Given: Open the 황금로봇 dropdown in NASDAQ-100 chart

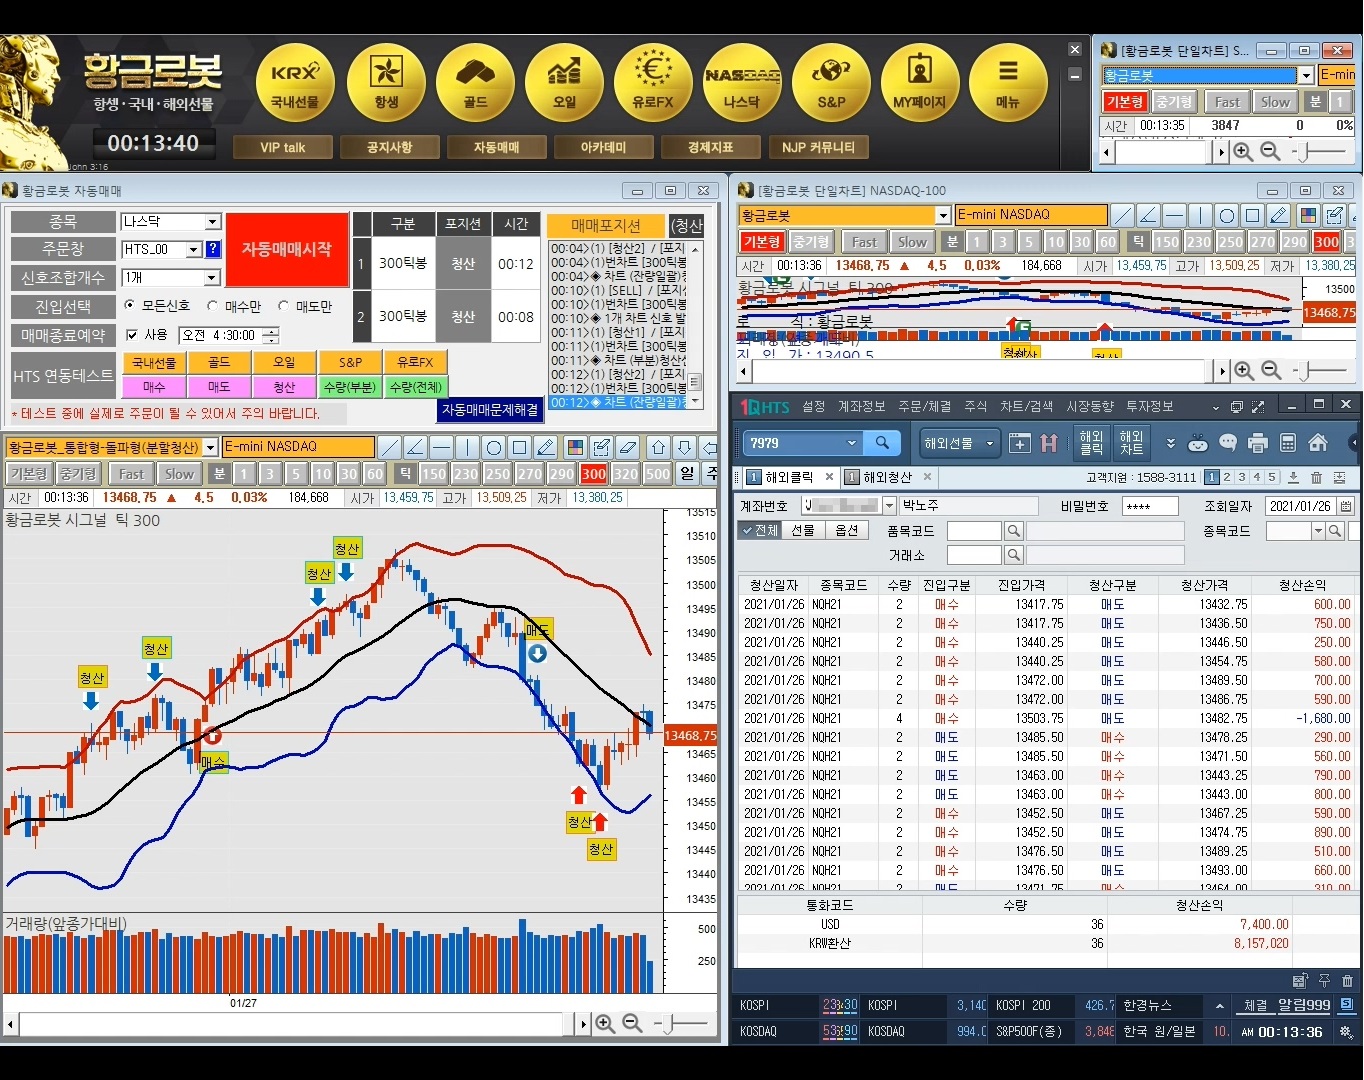Looking at the screenshot, I should coord(942,215).
